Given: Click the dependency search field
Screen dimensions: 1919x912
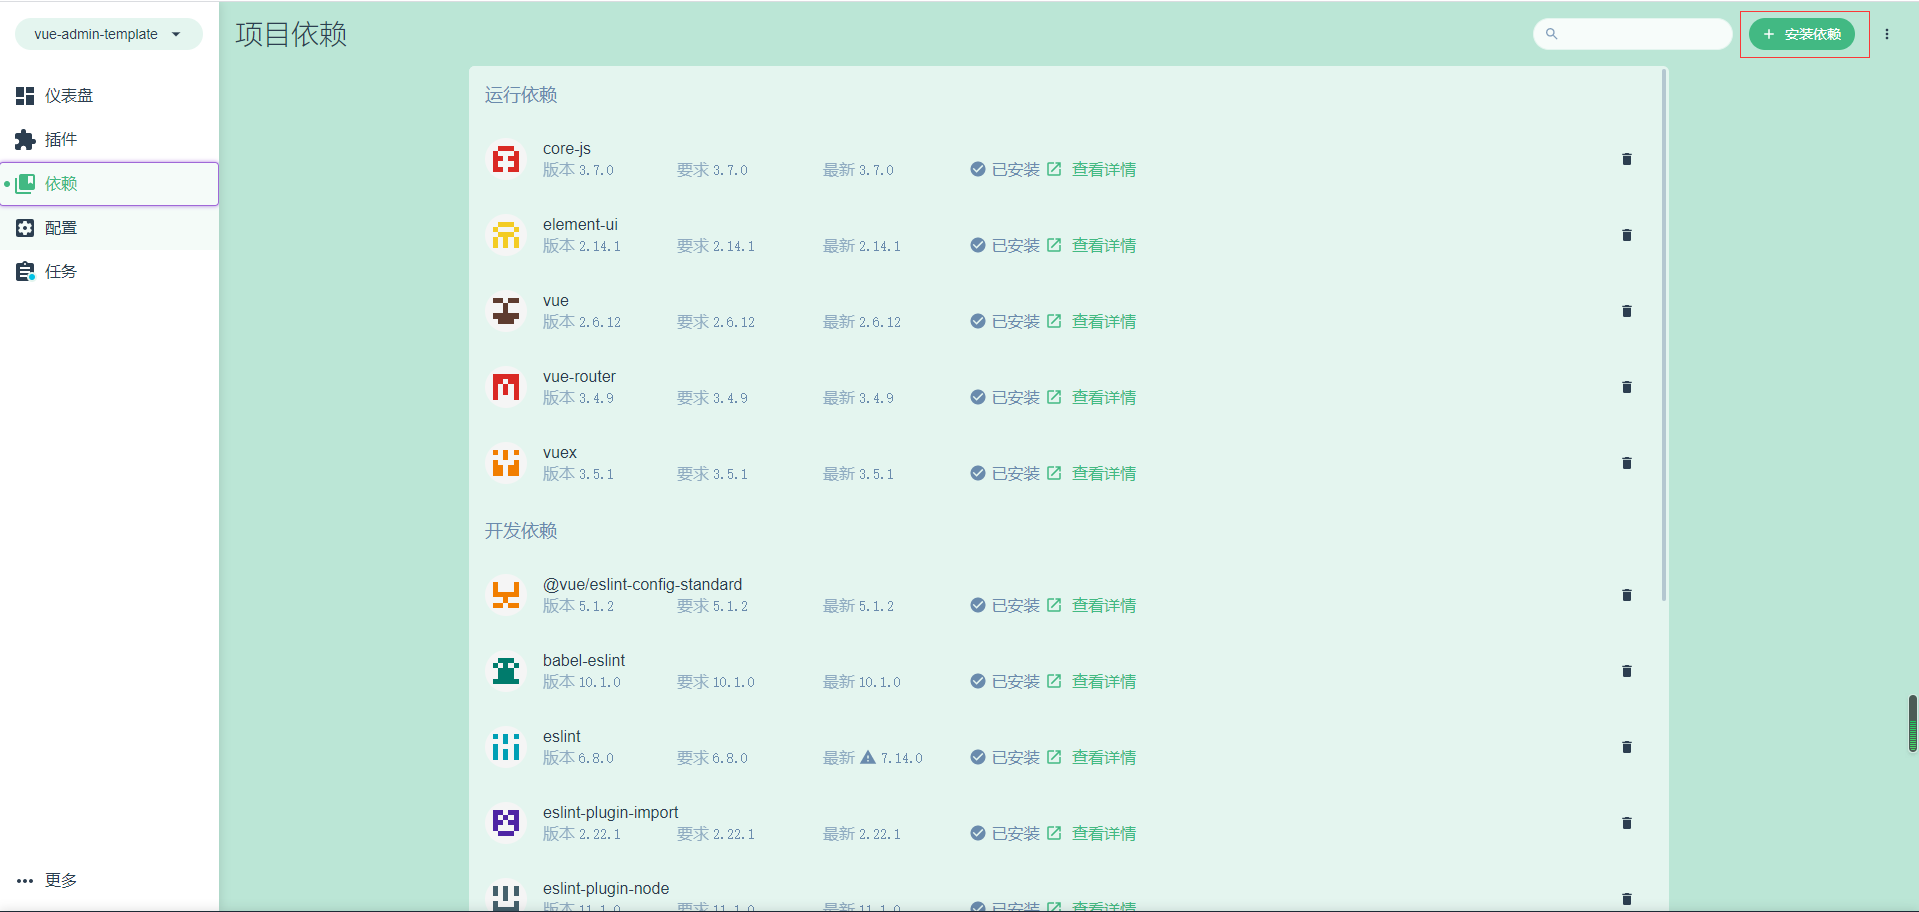Looking at the screenshot, I should pyautogui.click(x=1632, y=34).
